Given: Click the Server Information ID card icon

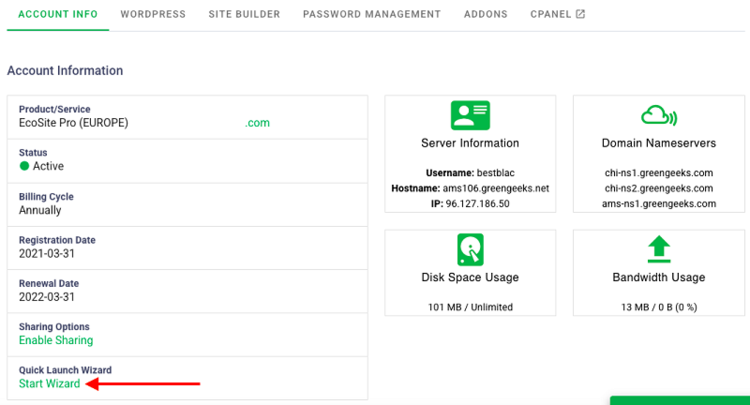Looking at the screenshot, I should pyautogui.click(x=470, y=115).
